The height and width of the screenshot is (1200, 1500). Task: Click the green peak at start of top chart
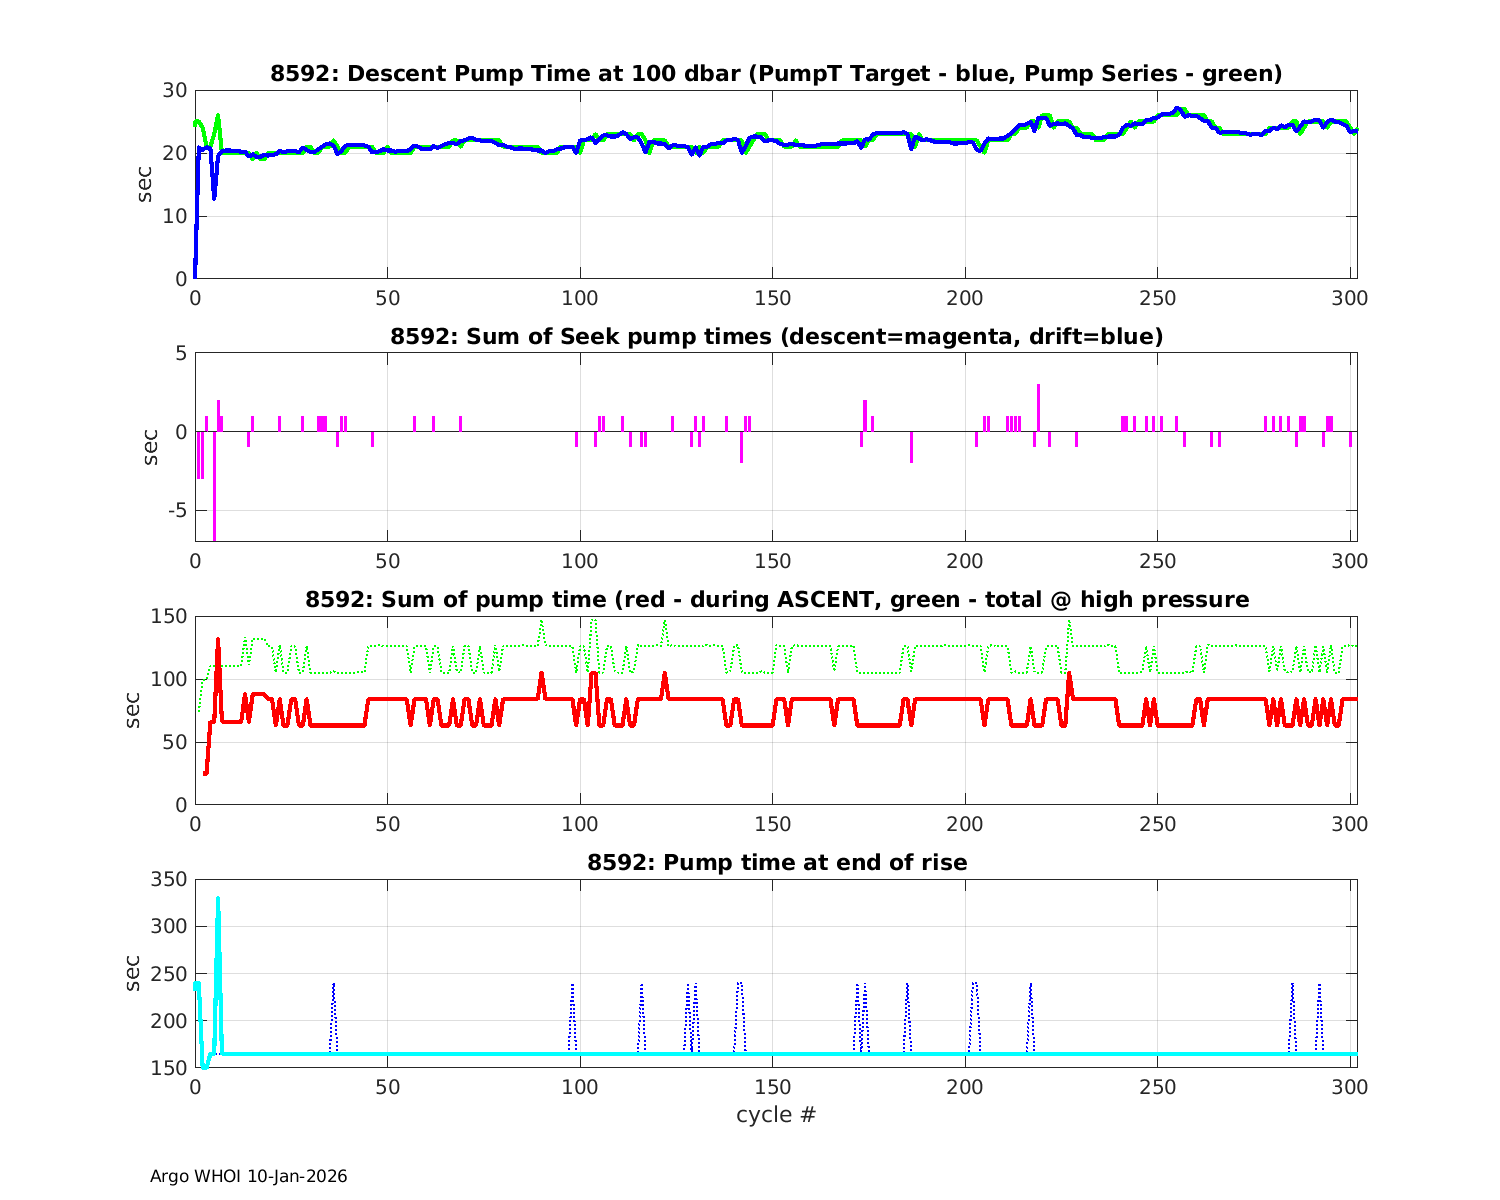pyautogui.click(x=217, y=117)
